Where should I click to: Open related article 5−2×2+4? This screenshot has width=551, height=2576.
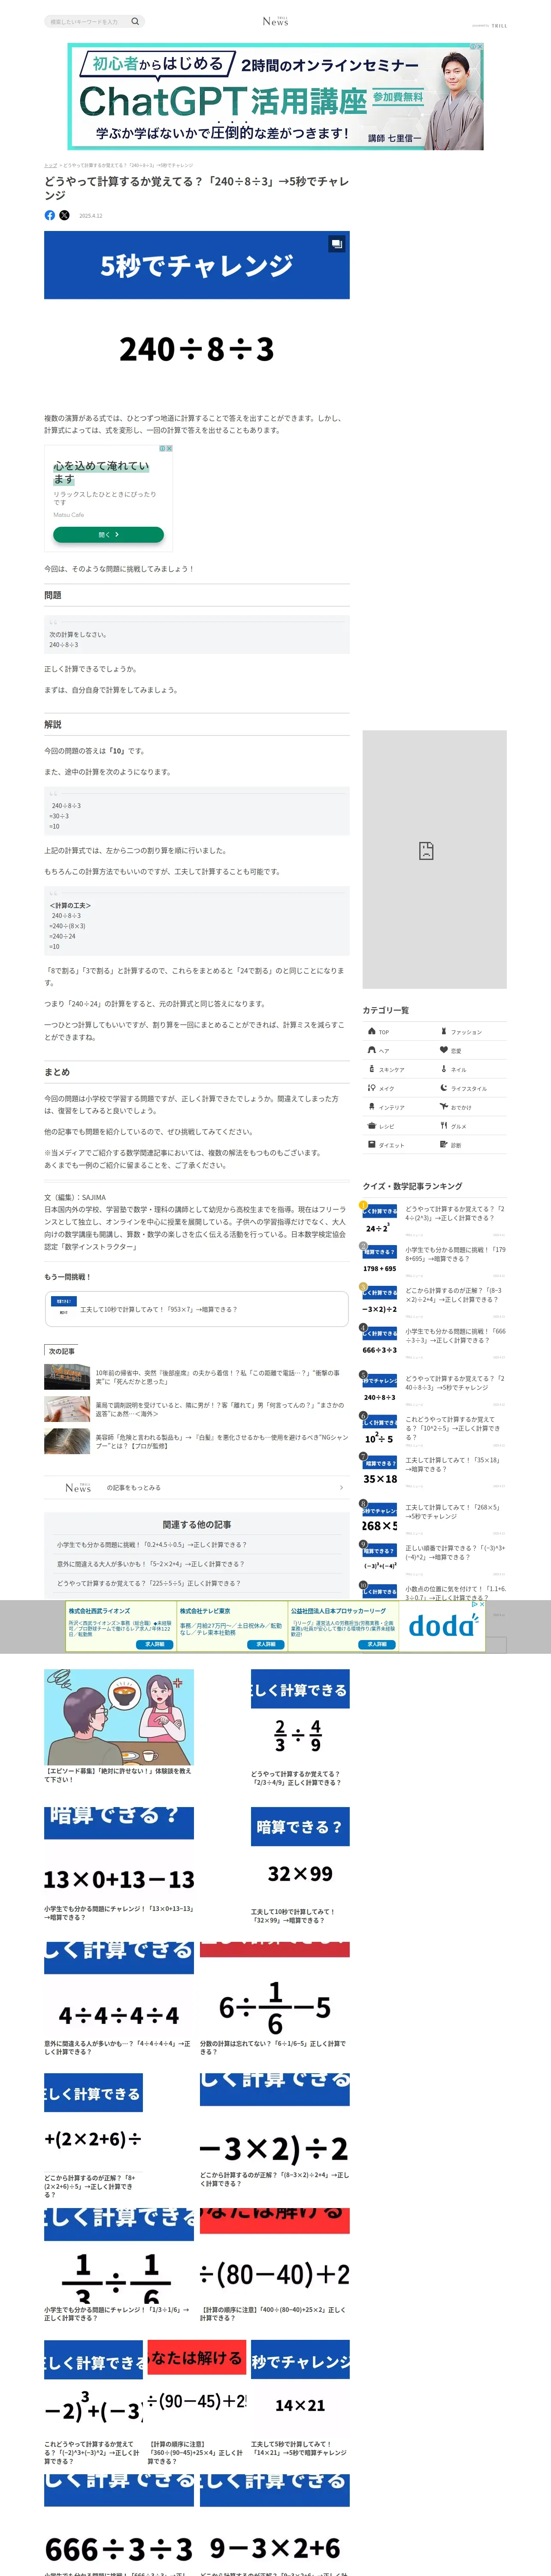(150, 1564)
